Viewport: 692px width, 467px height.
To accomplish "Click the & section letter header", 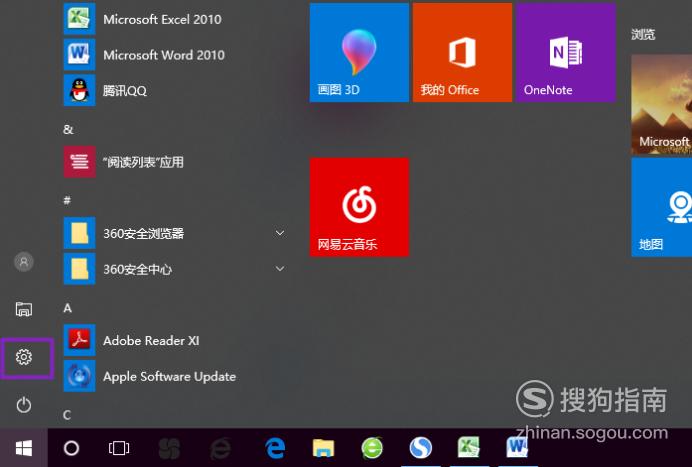I will 68,129.
